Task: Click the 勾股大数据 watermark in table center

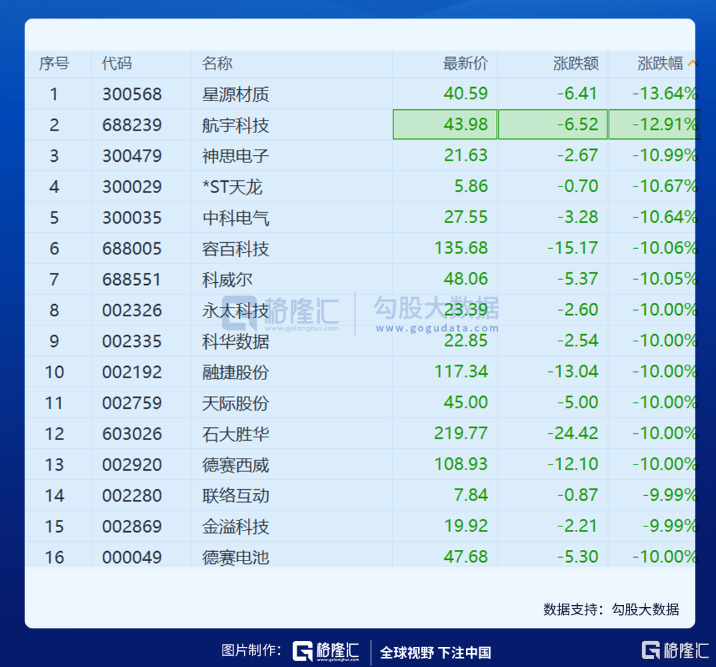Action: [x=435, y=310]
